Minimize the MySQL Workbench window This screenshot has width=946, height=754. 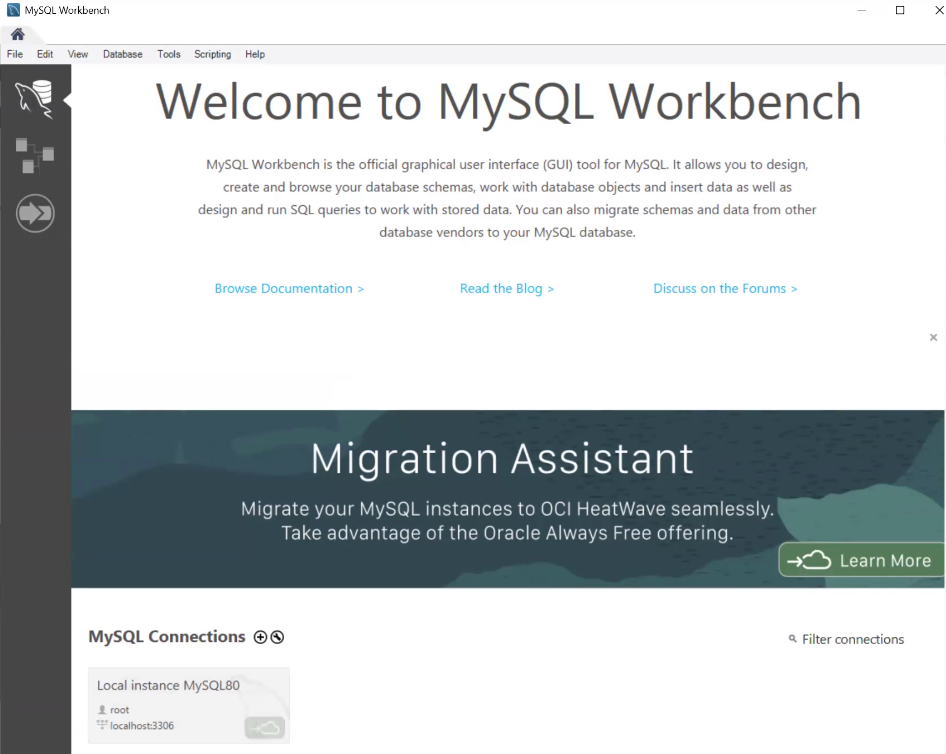862,10
